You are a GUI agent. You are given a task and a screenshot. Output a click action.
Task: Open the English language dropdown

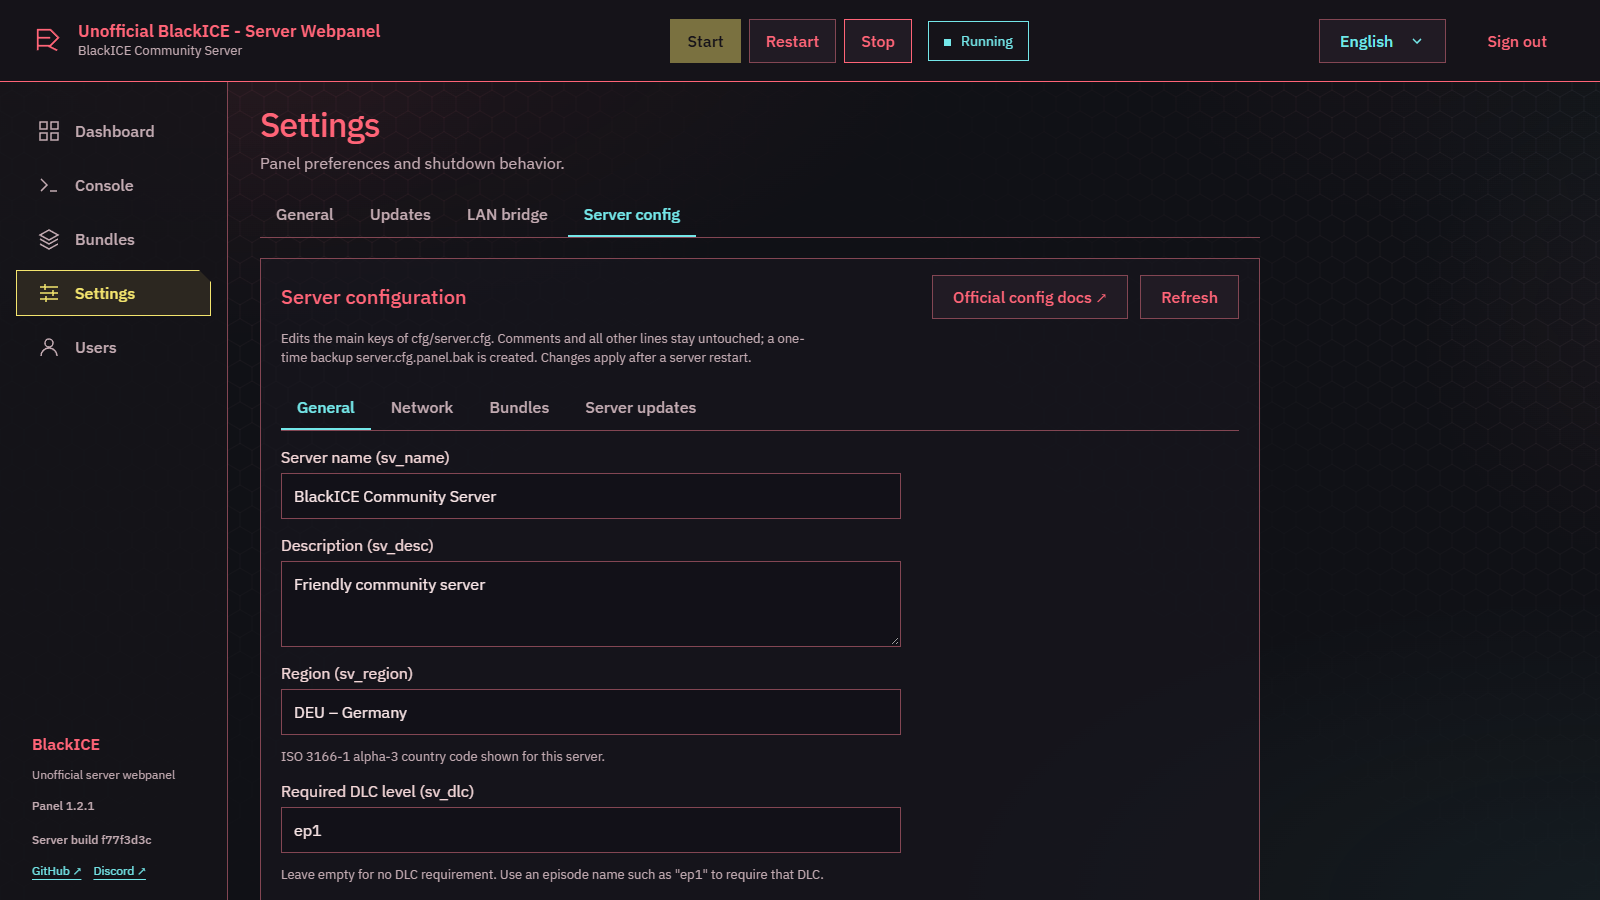1382,41
